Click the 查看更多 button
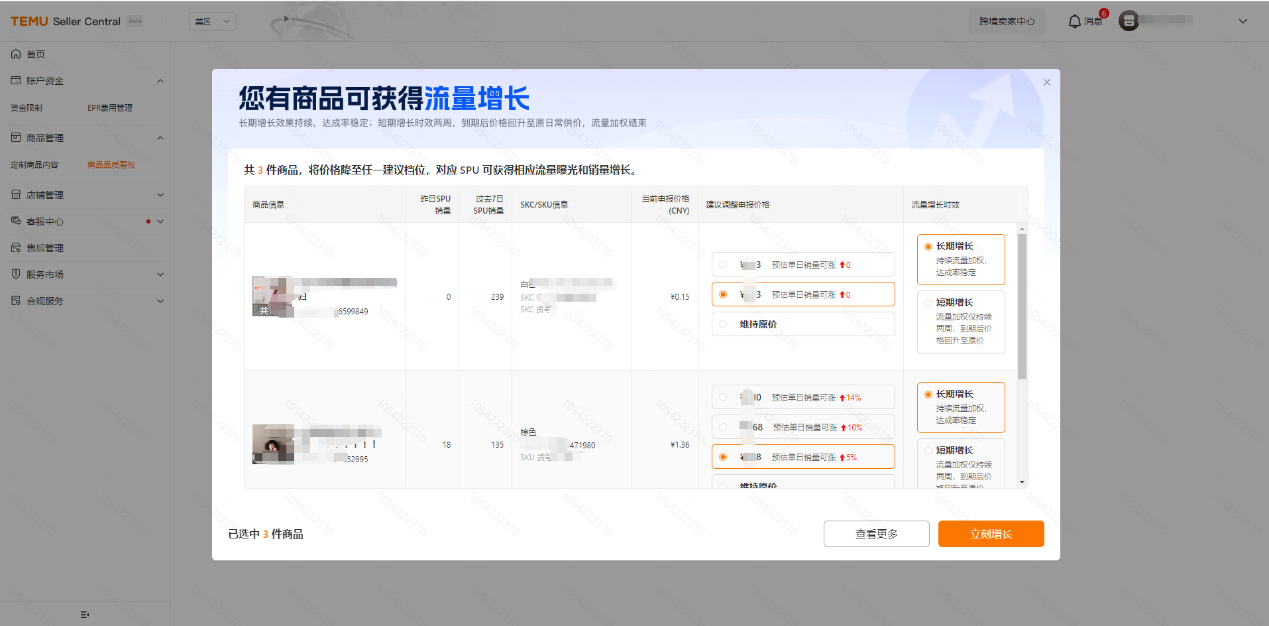The image size is (1269, 626). (876, 534)
